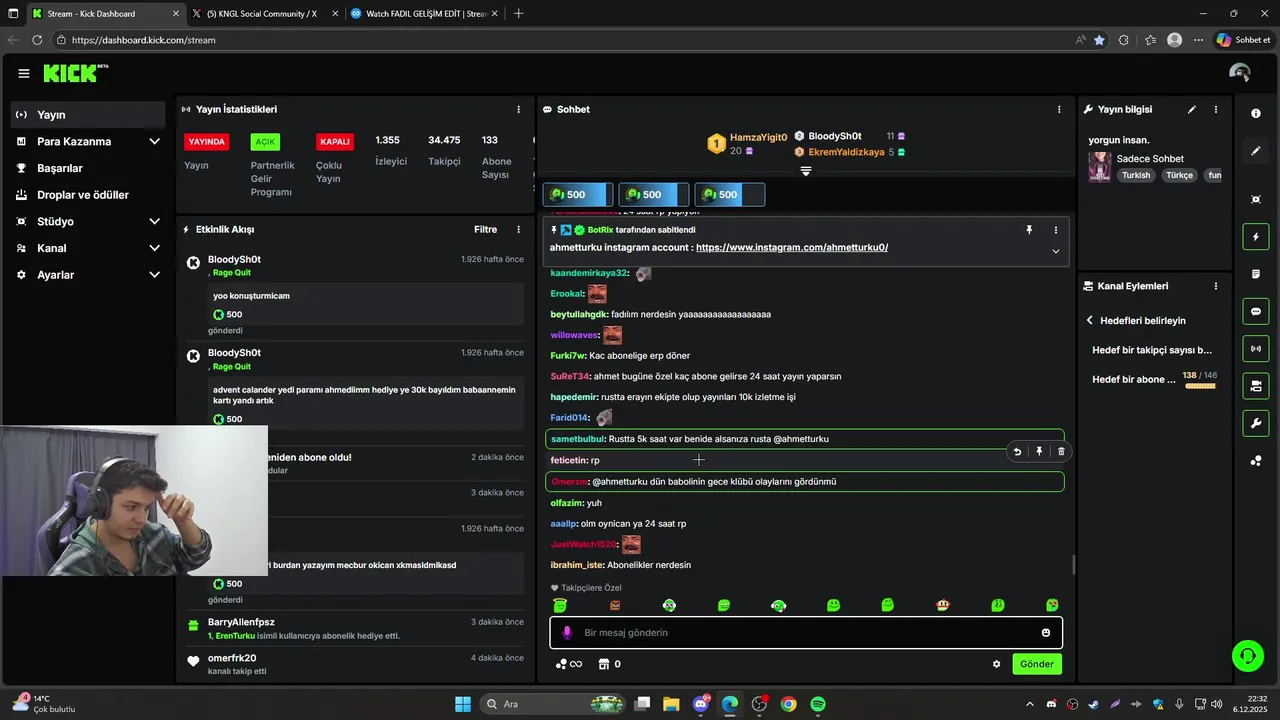Viewport: 1280px width, 720px height.
Task: Open Windows Start menu
Action: click(x=463, y=704)
